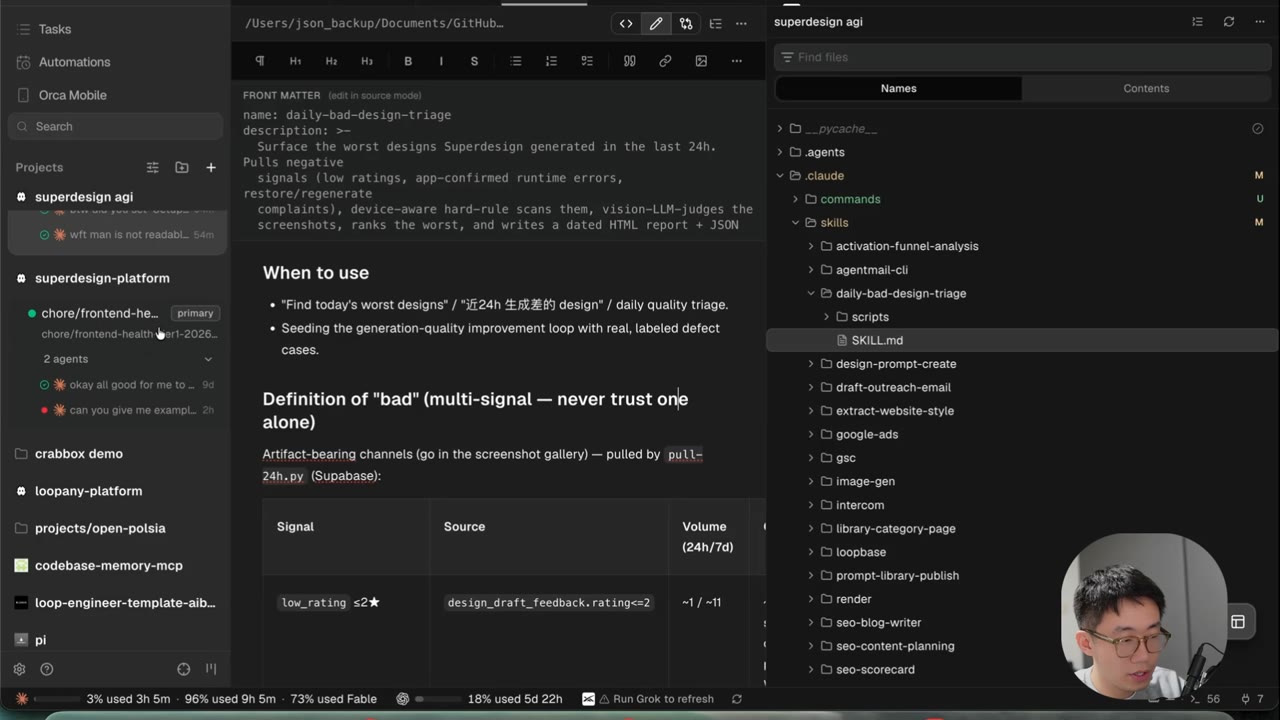Screen dimensions: 1280x720
Task: Click the sidebar Search field
Action: [115, 127]
